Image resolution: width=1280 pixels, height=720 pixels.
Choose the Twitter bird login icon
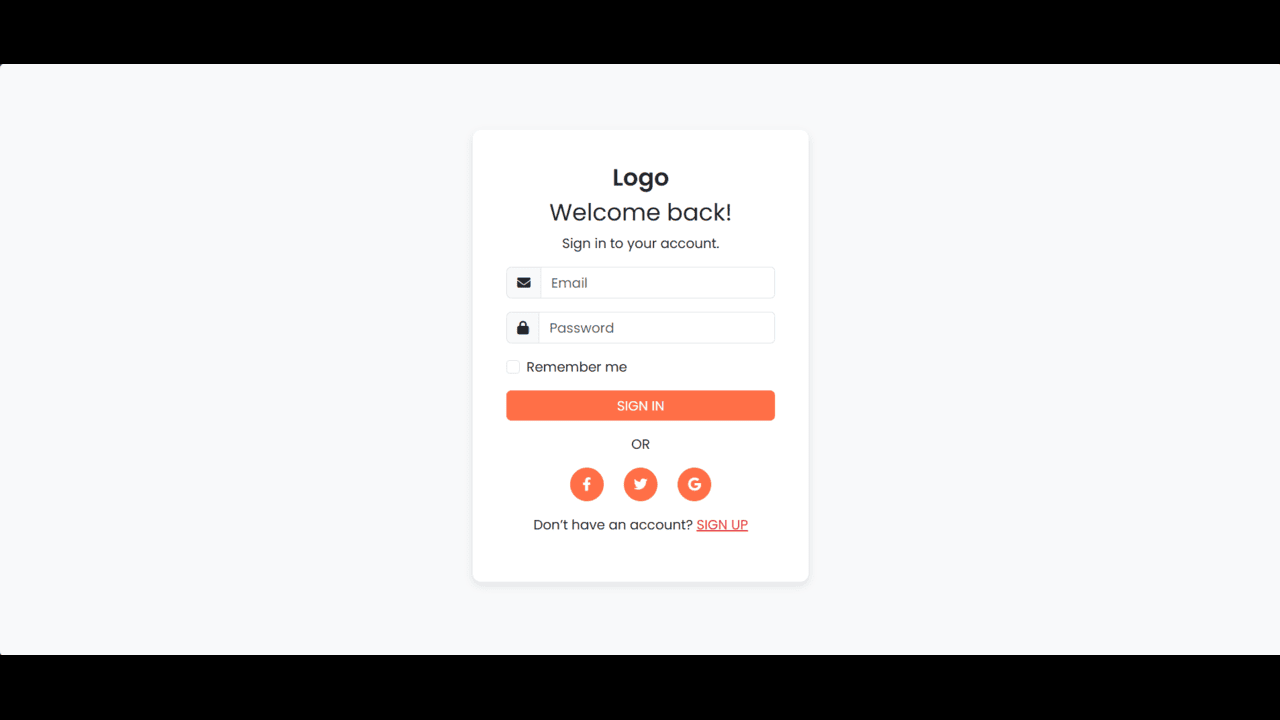tap(641, 484)
